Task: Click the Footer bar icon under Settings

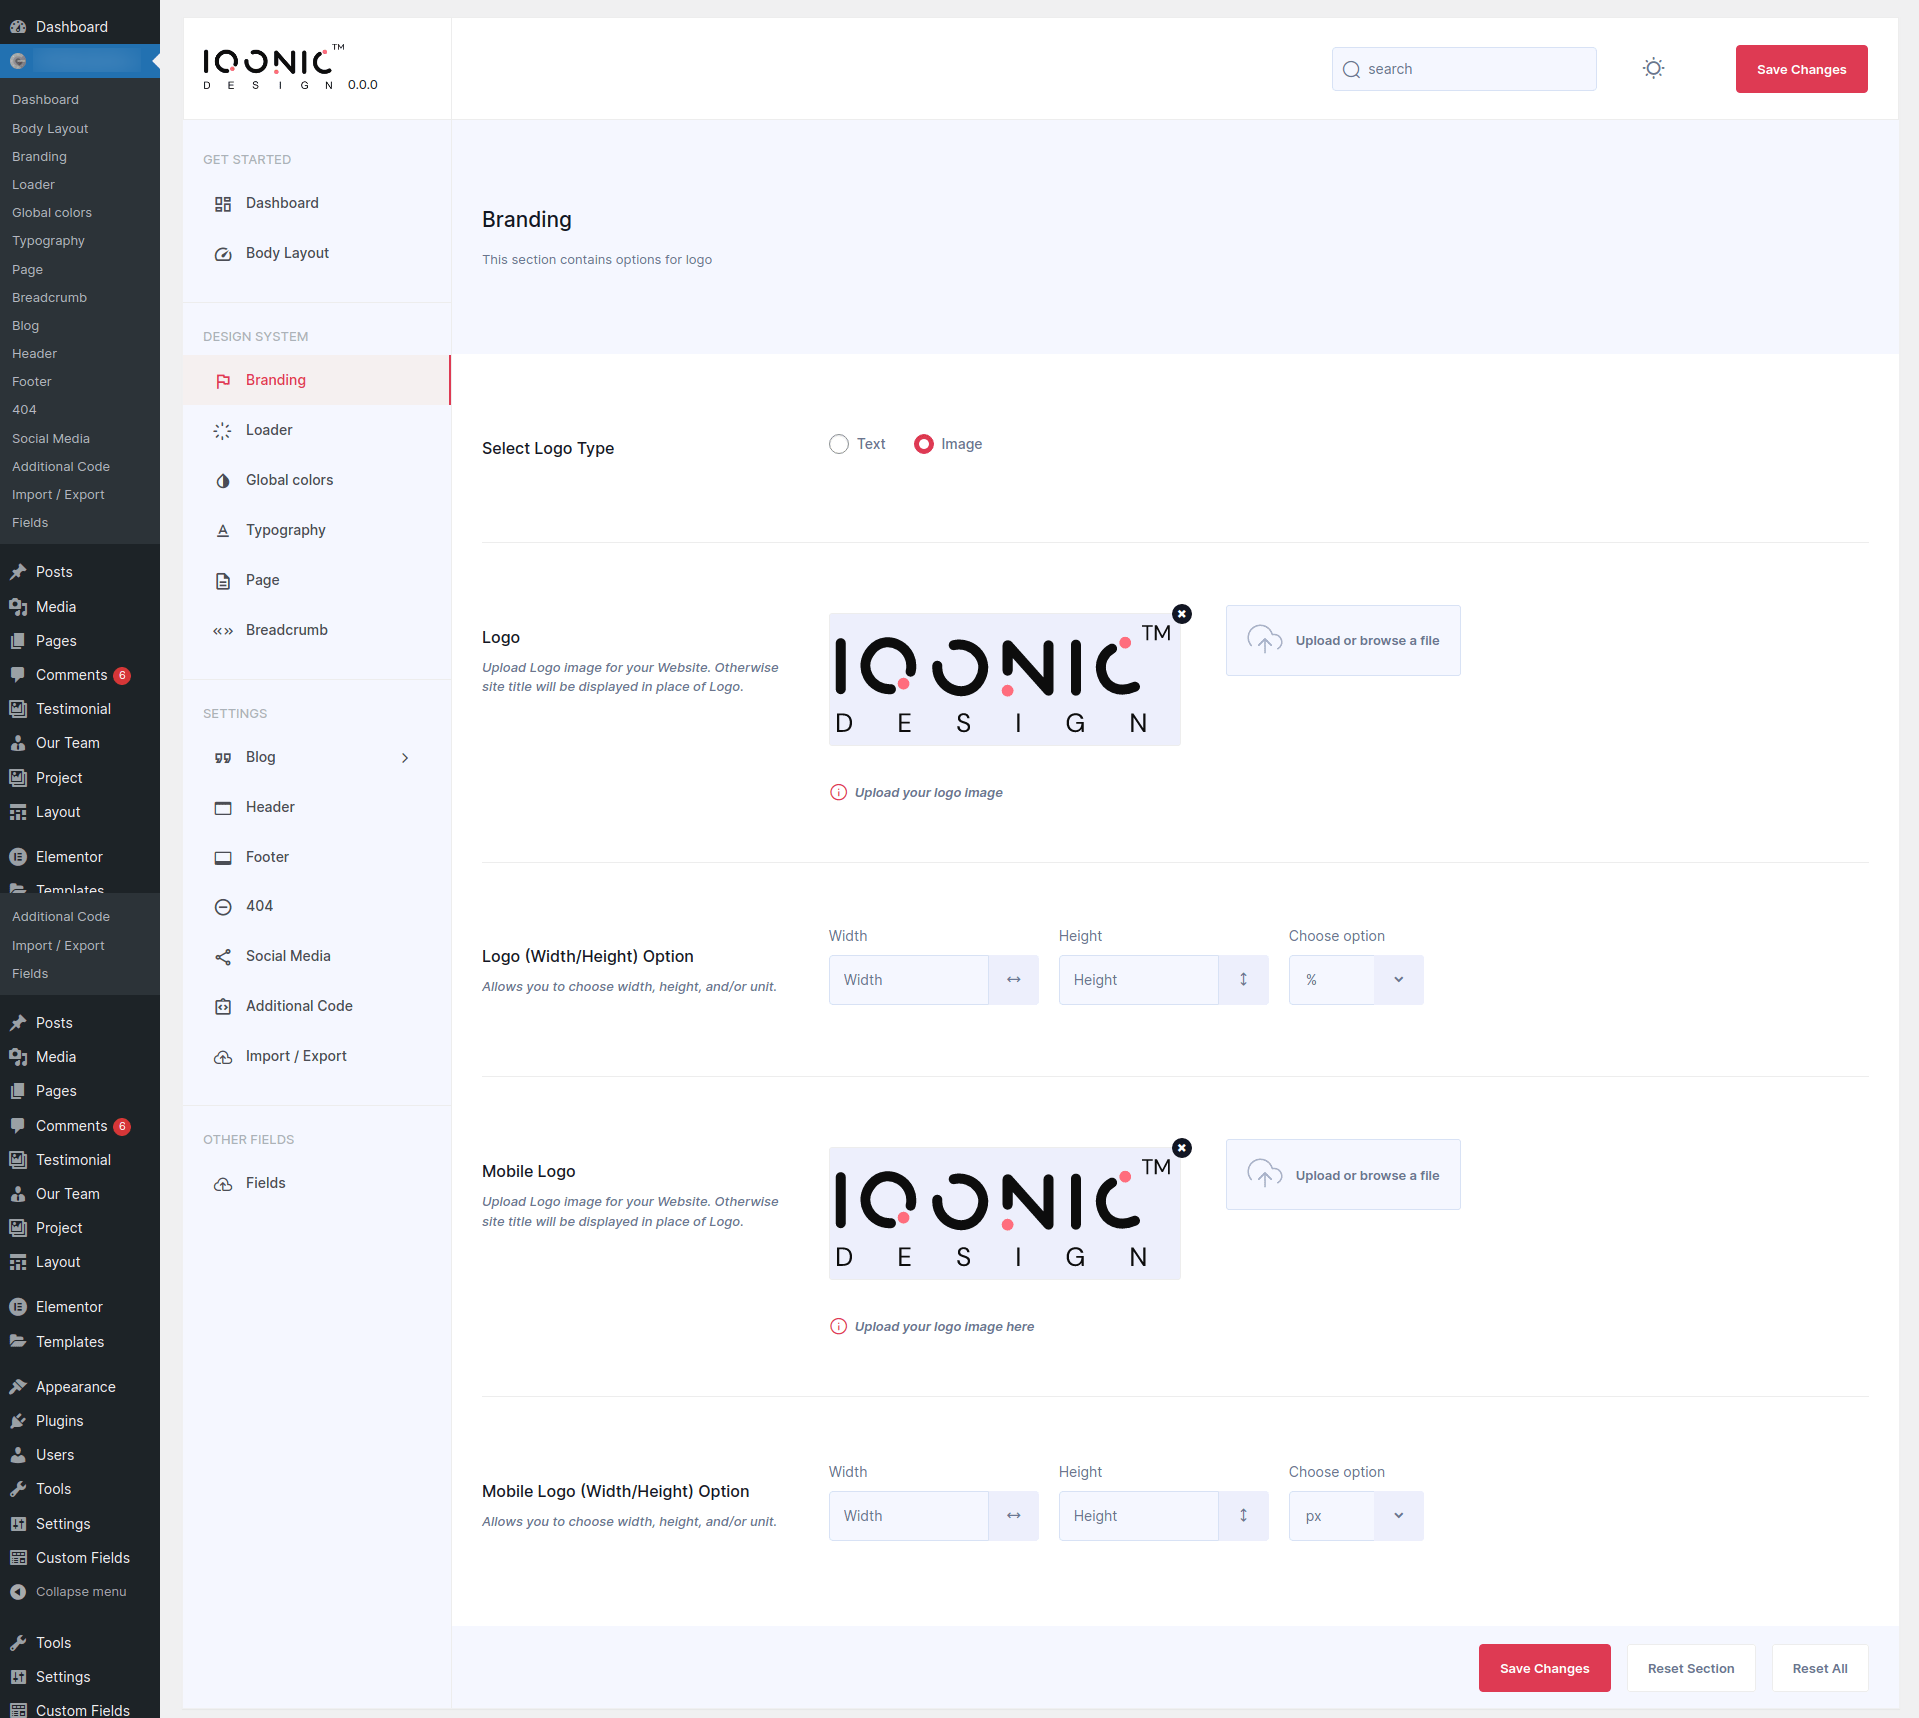Action: 223,858
